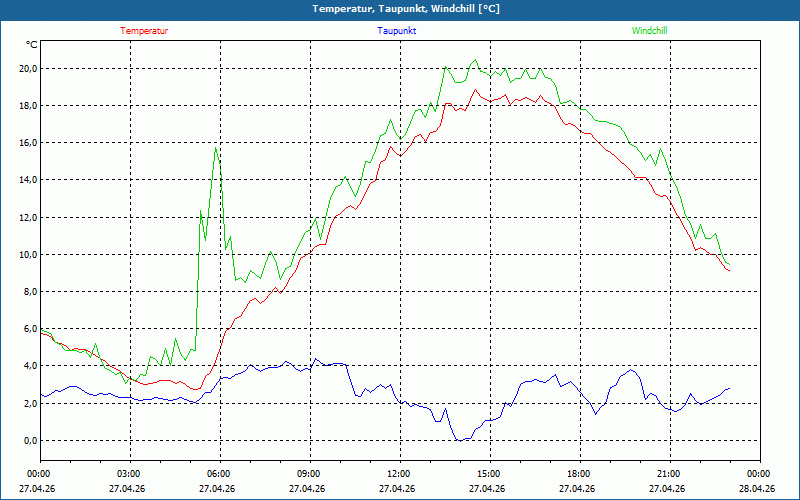Click the °C unit label above the y-axis

coord(32,45)
